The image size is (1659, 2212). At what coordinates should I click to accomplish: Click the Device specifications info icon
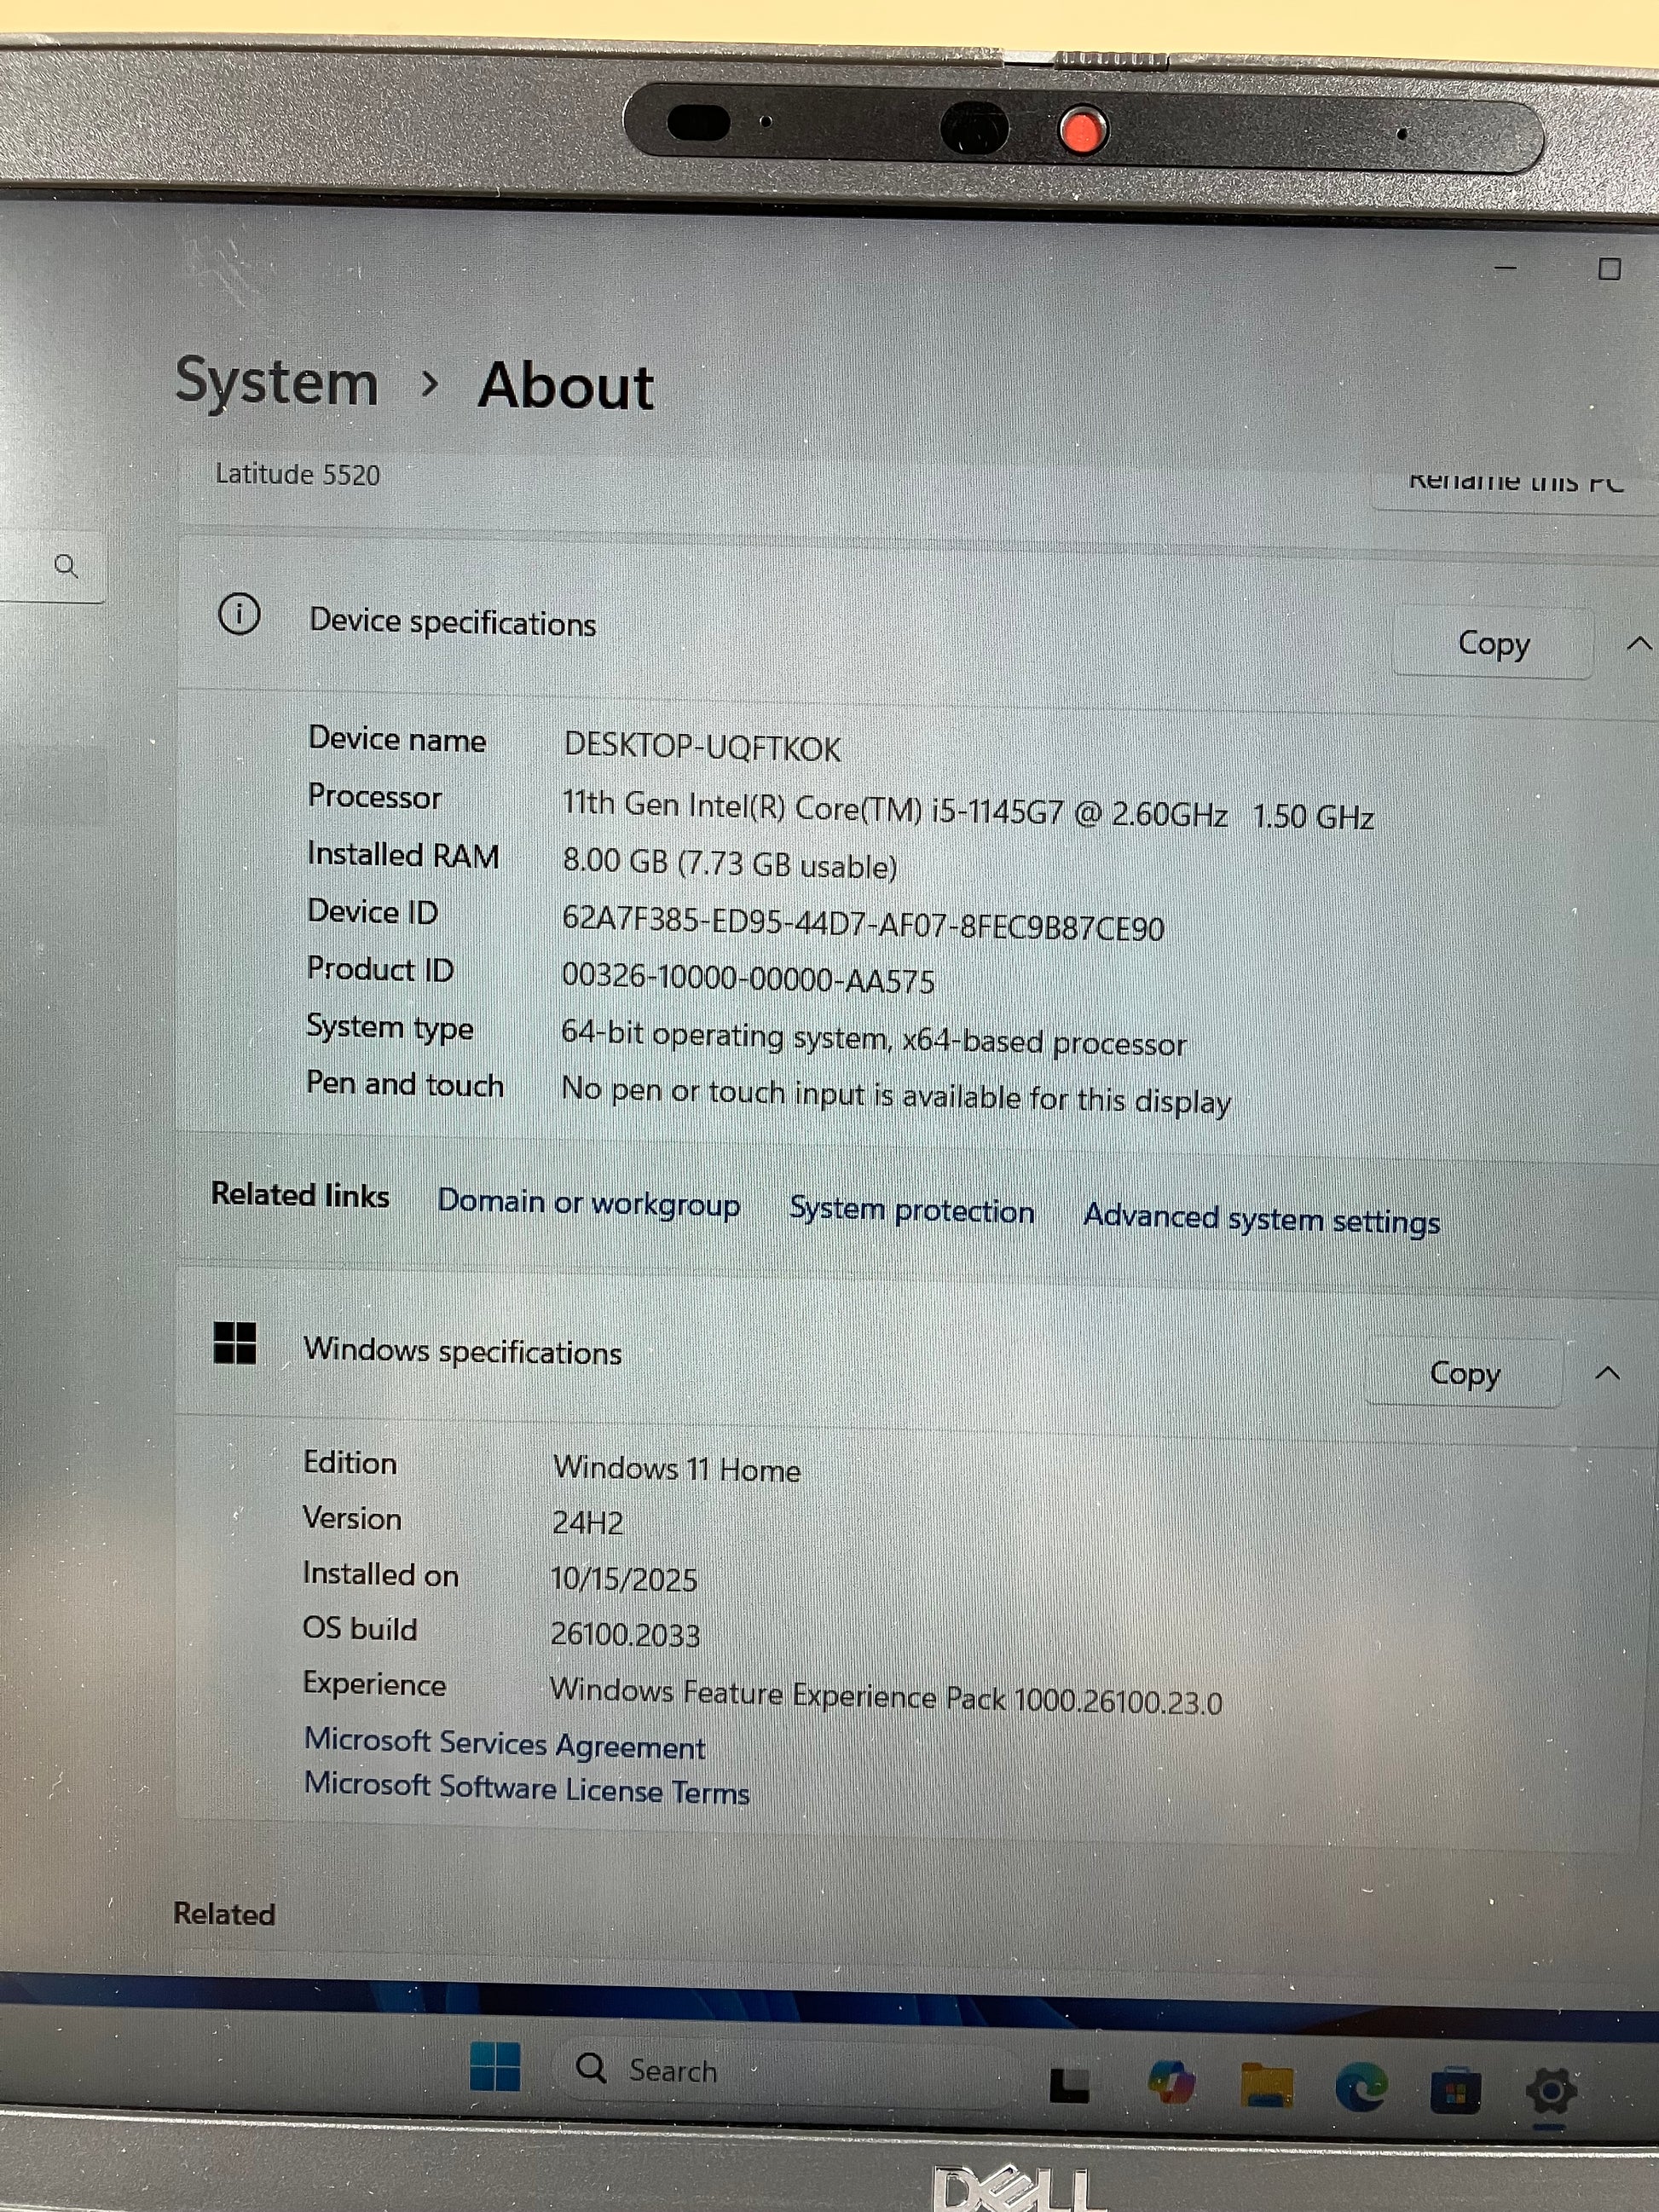(x=239, y=614)
